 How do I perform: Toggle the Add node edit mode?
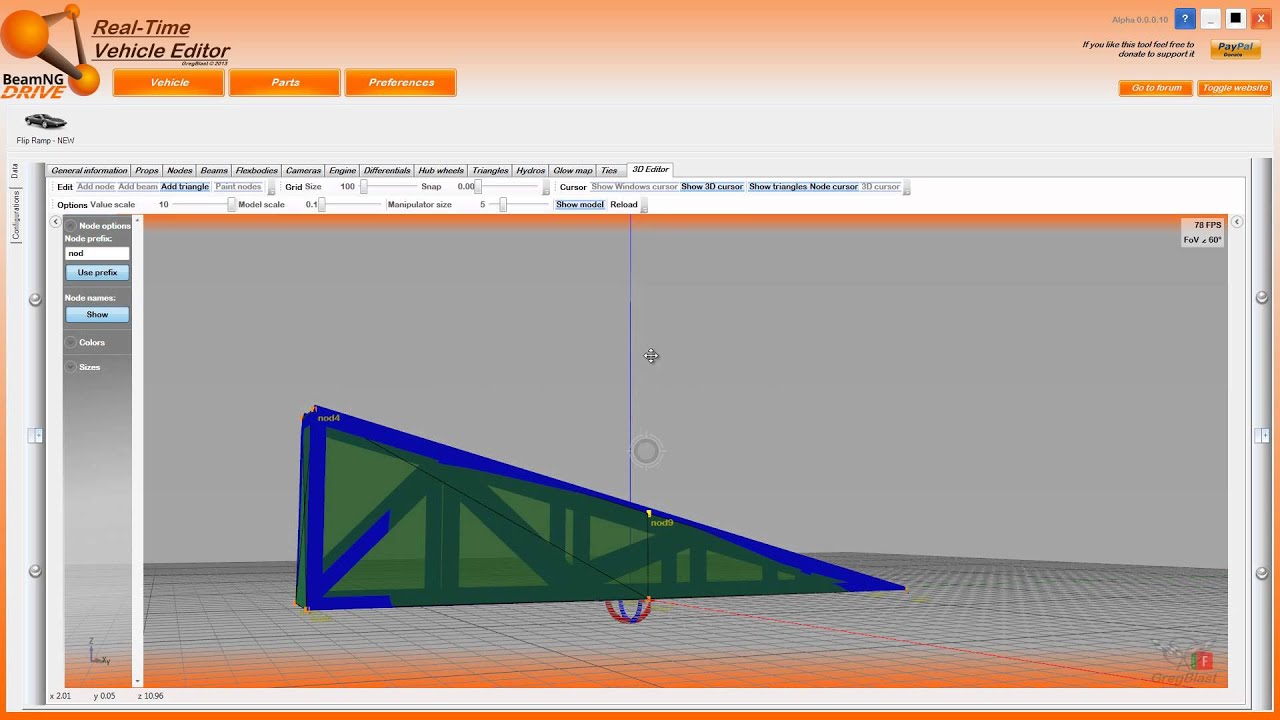tap(96, 187)
